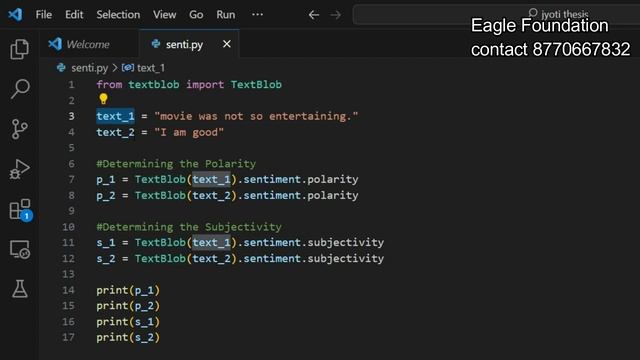
Task: Click line number 3 in gutter
Action: click(x=71, y=116)
